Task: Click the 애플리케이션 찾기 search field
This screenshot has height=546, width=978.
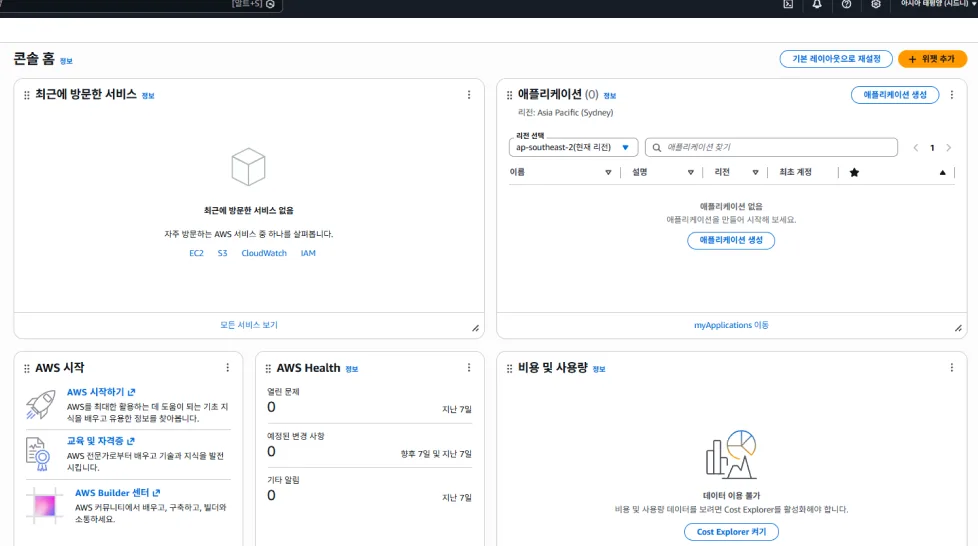Action: (x=772, y=147)
